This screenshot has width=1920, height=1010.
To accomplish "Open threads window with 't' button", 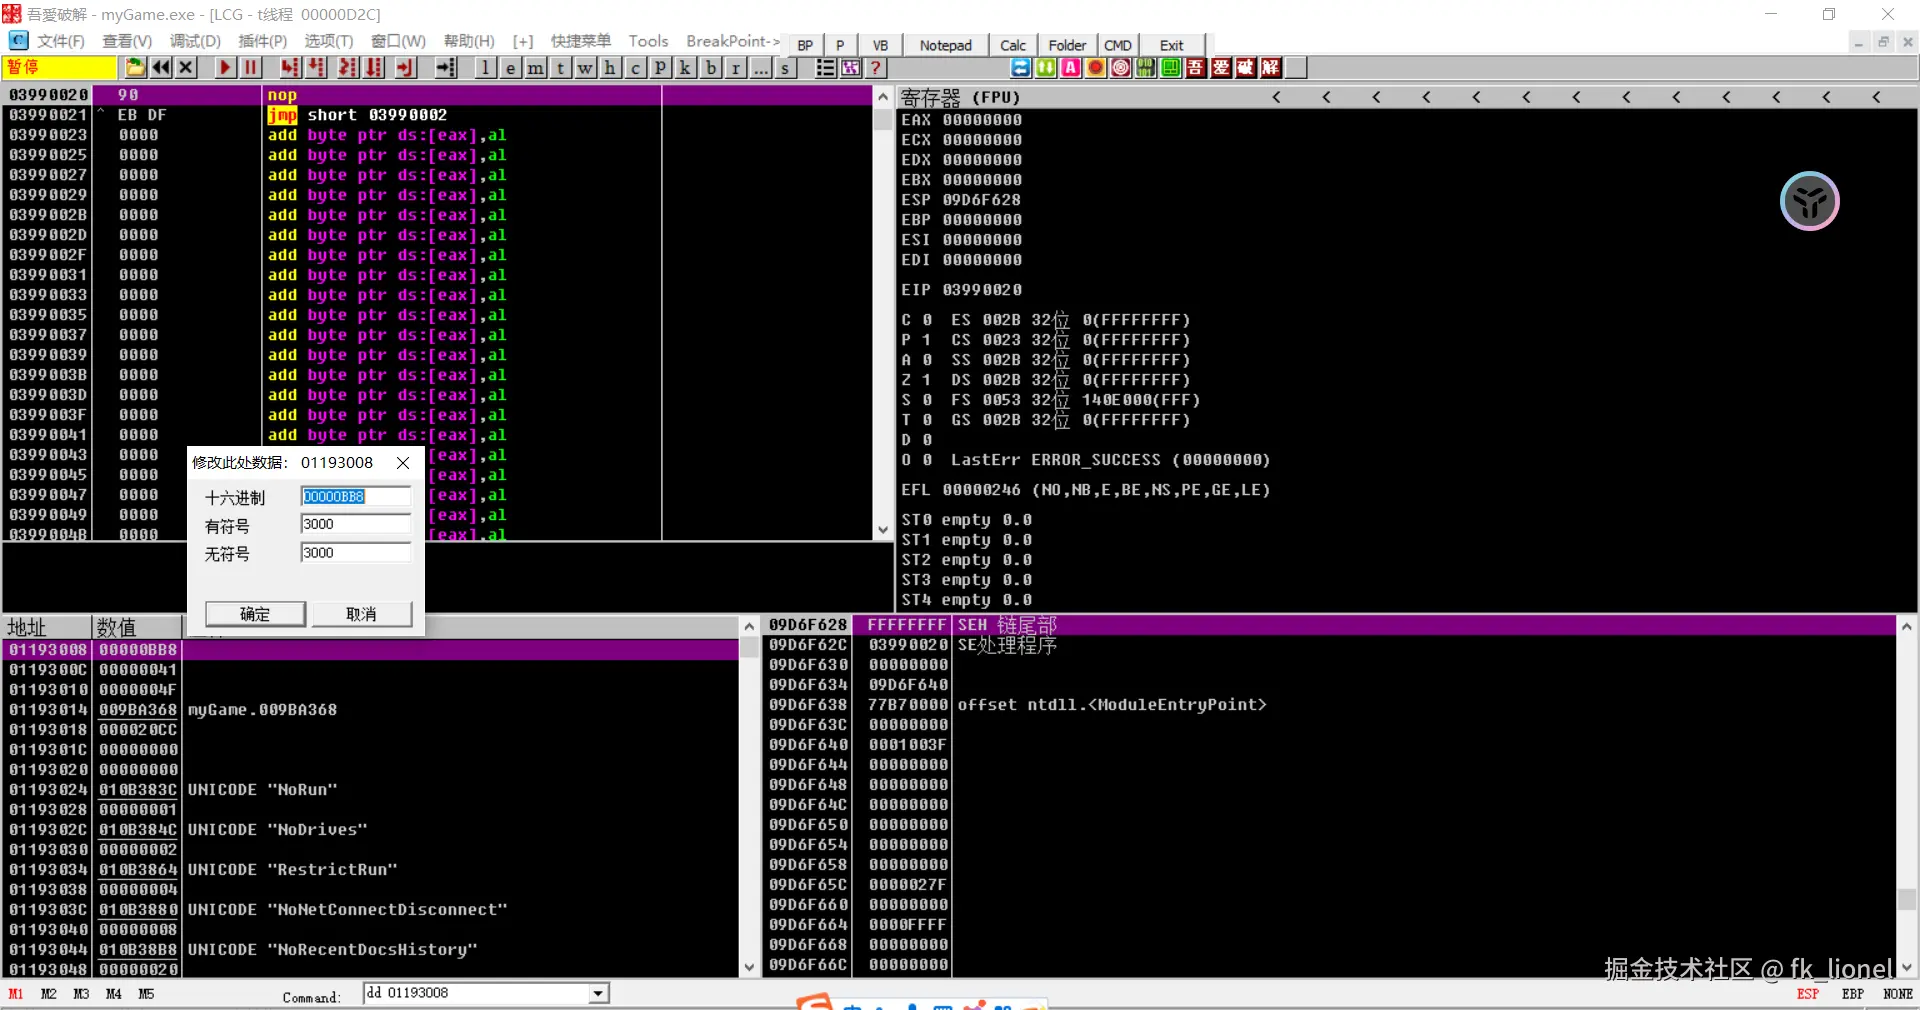I will (x=560, y=67).
